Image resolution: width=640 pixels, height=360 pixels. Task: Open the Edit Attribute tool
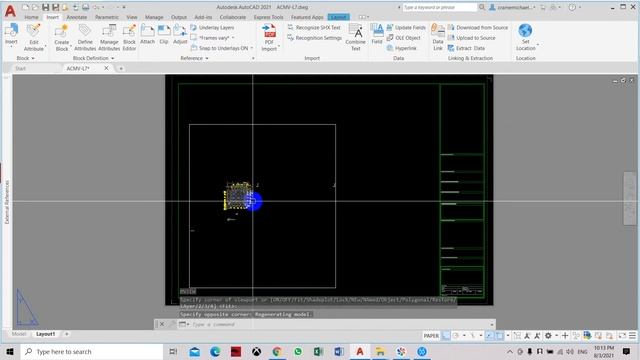(33, 38)
